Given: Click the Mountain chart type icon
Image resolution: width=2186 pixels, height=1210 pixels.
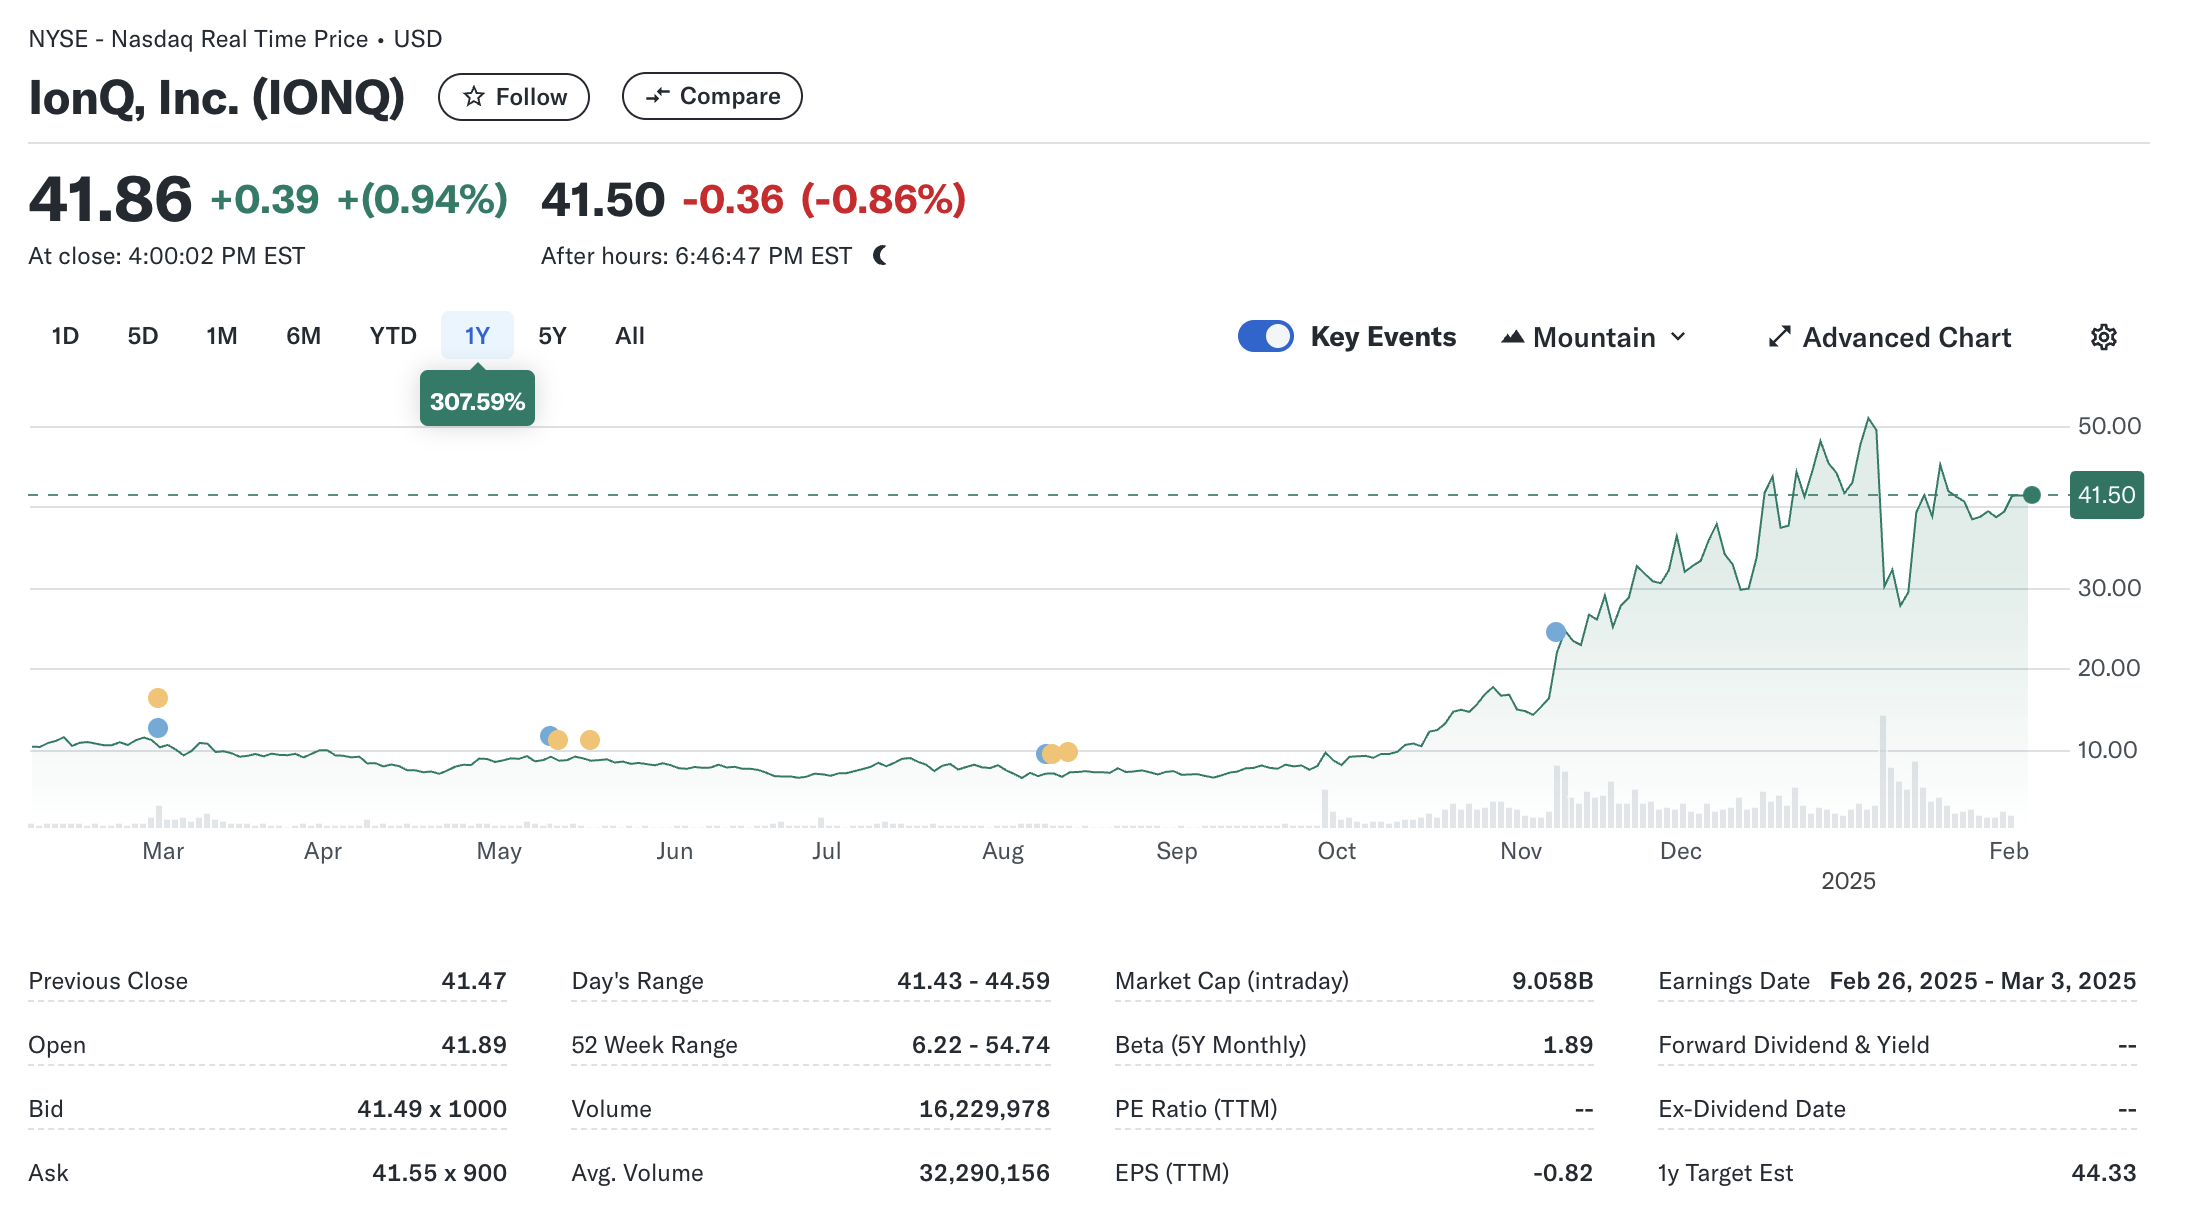Looking at the screenshot, I should [x=1512, y=337].
